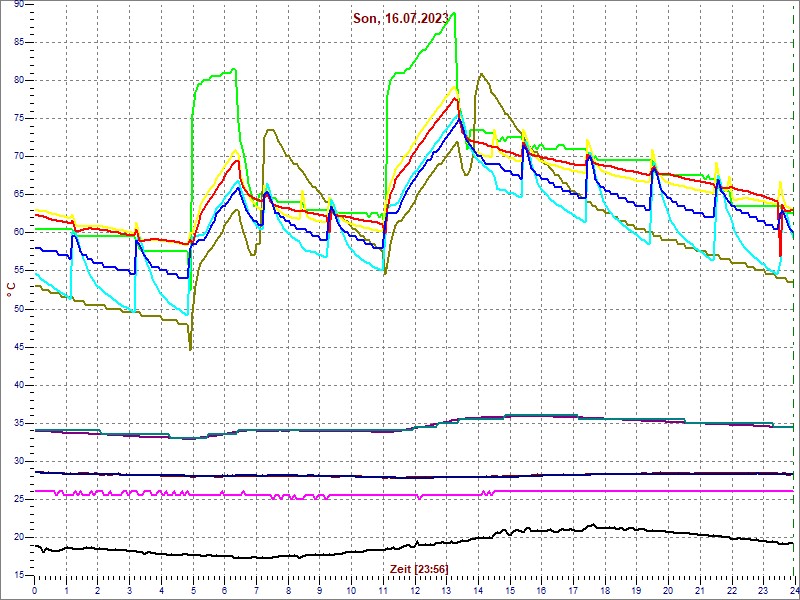Click hour 8 on the time axis
This screenshot has width=800, height=600.
pos(288,589)
